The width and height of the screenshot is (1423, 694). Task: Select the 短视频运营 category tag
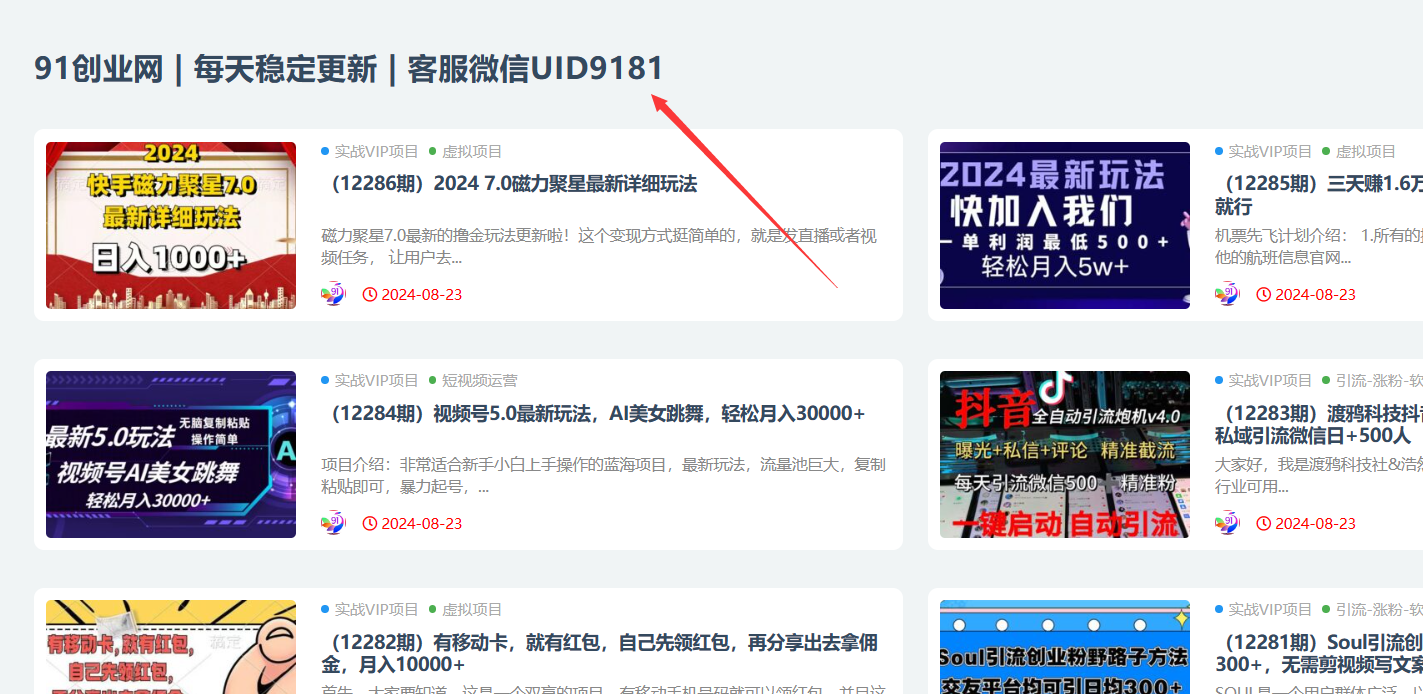(480, 381)
